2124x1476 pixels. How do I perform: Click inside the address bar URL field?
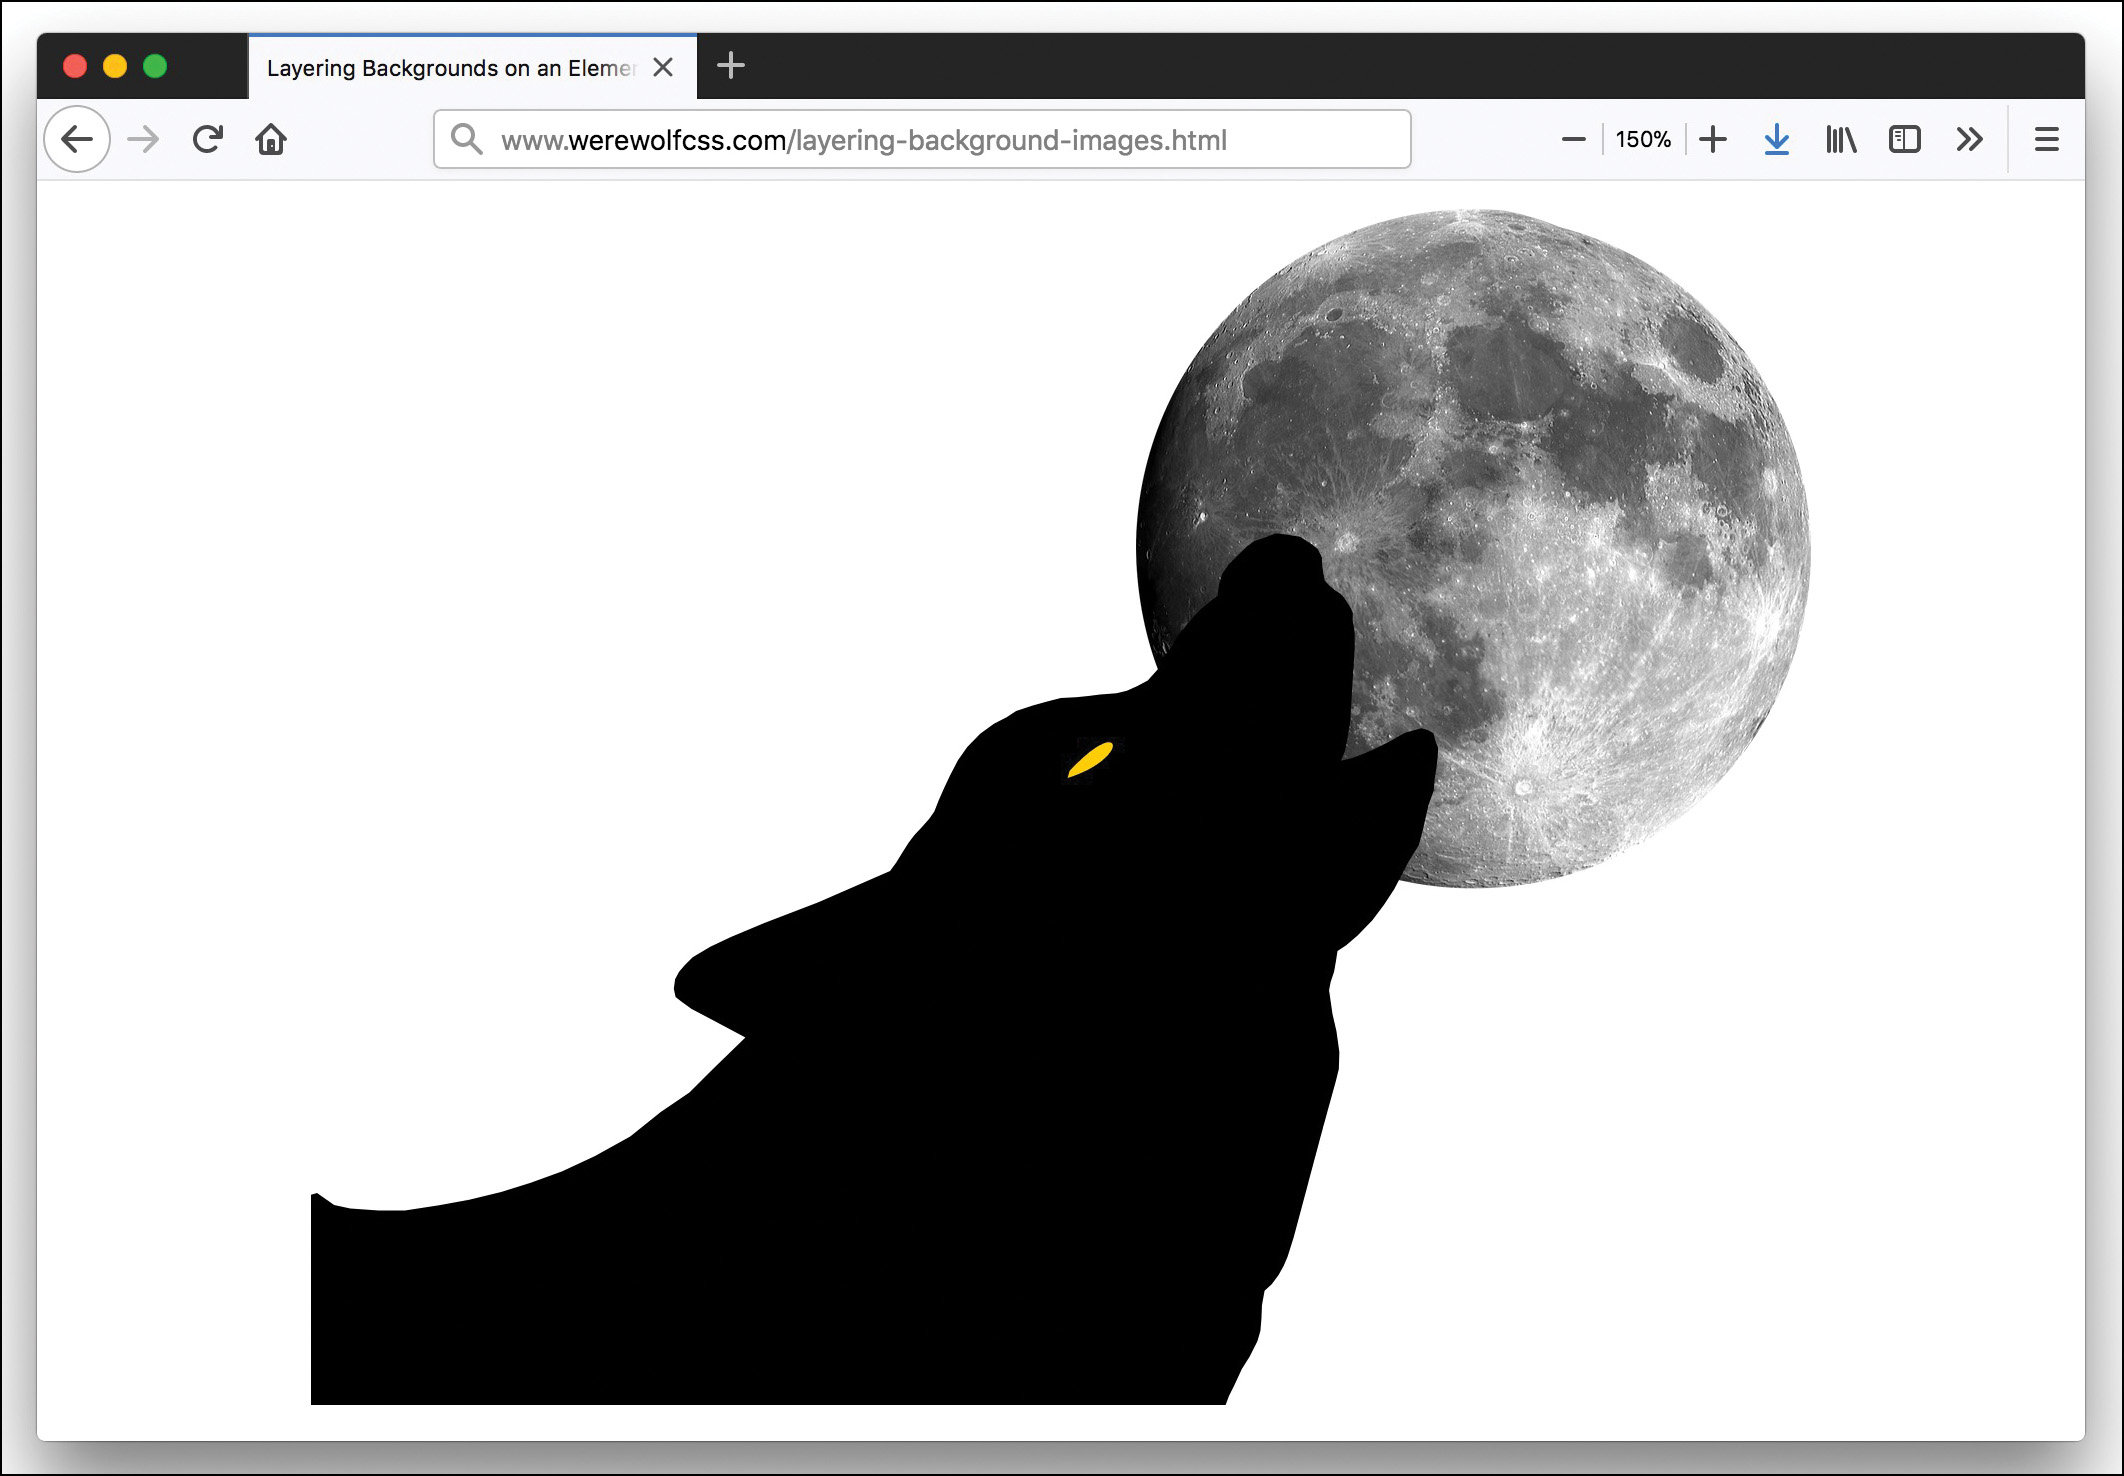tap(900, 139)
